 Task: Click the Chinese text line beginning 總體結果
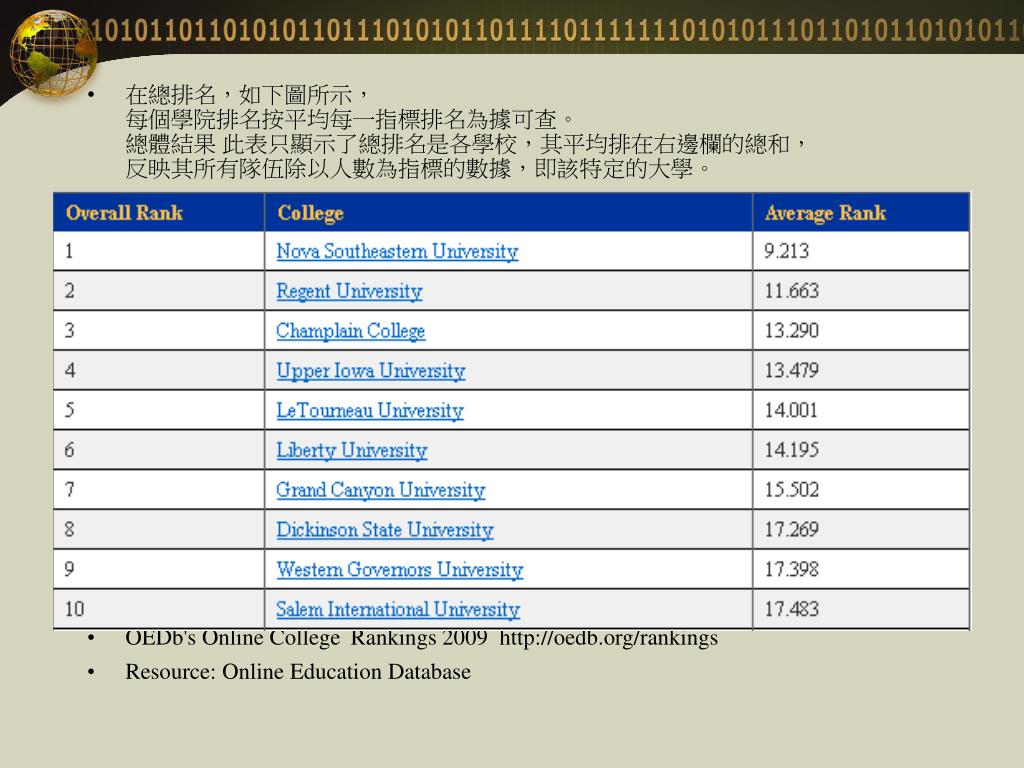[467, 144]
